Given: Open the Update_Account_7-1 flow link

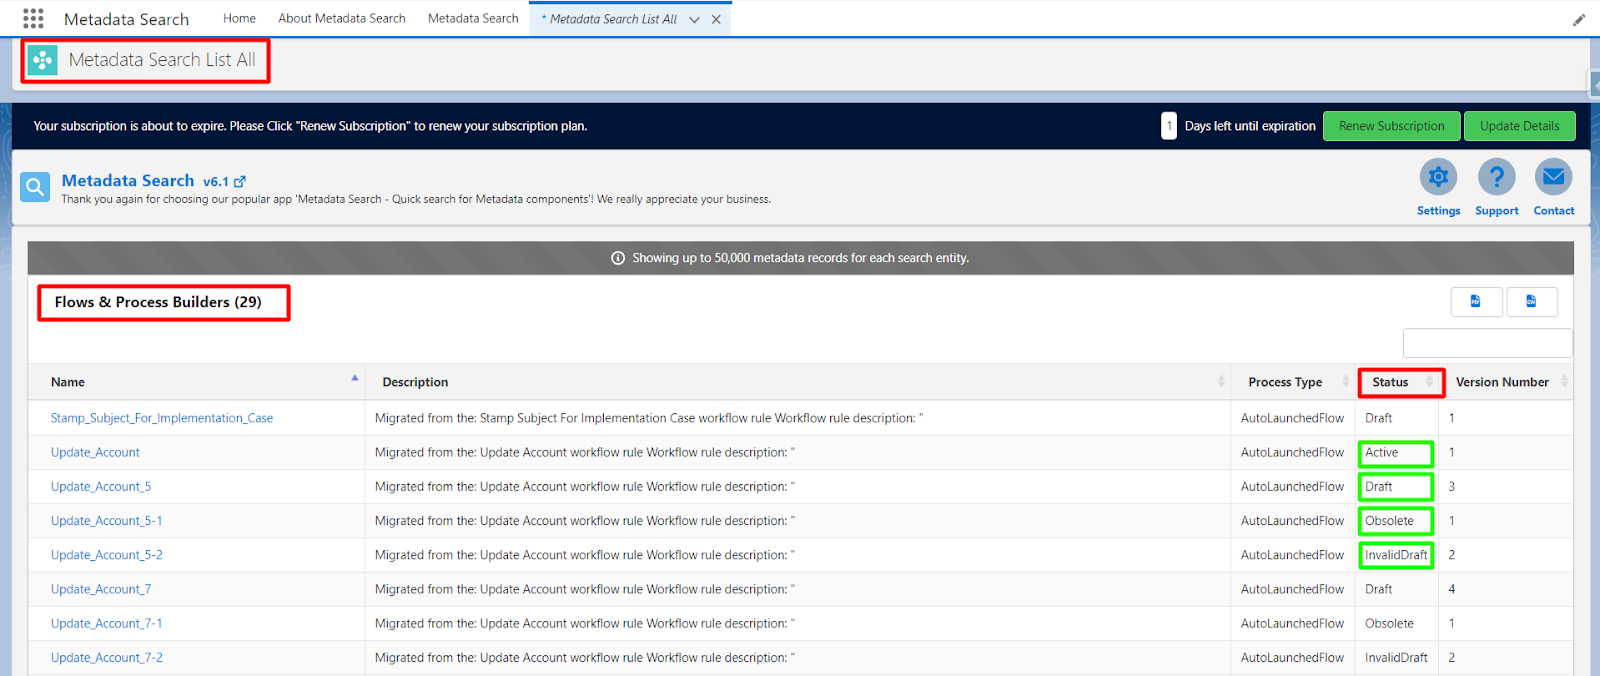Looking at the screenshot, I should click(x=106, y=623).
